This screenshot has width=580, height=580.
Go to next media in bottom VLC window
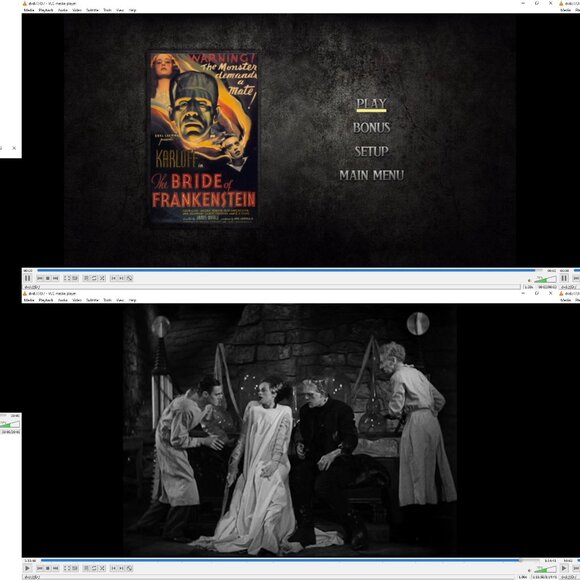(55, 568)
